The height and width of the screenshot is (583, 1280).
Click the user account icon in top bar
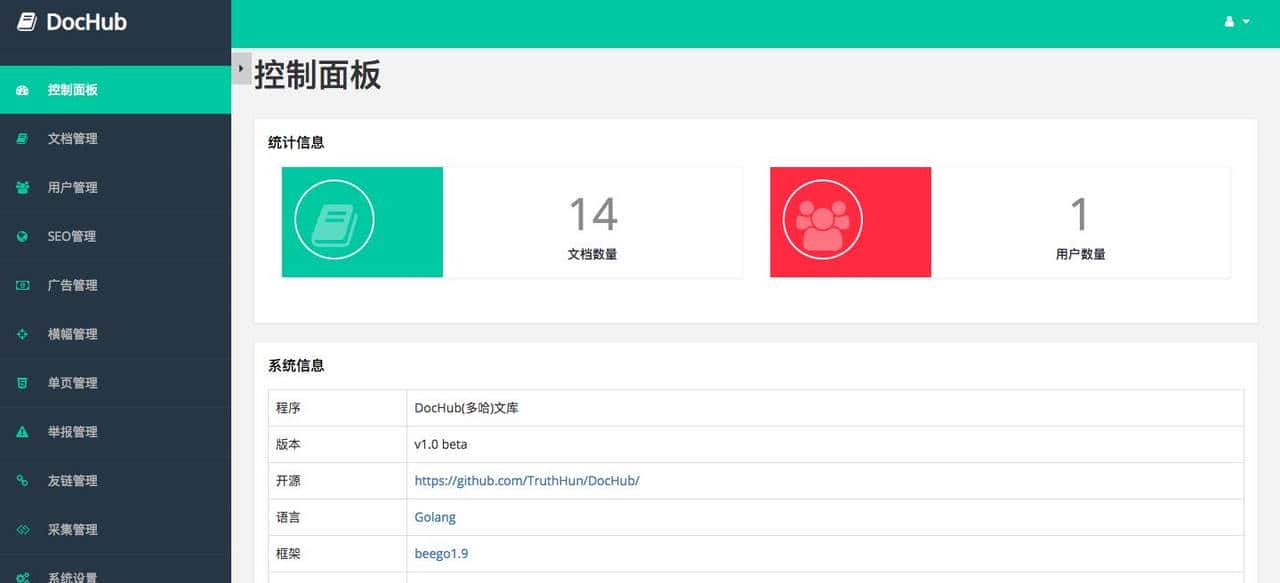[x=1229, y=20]
